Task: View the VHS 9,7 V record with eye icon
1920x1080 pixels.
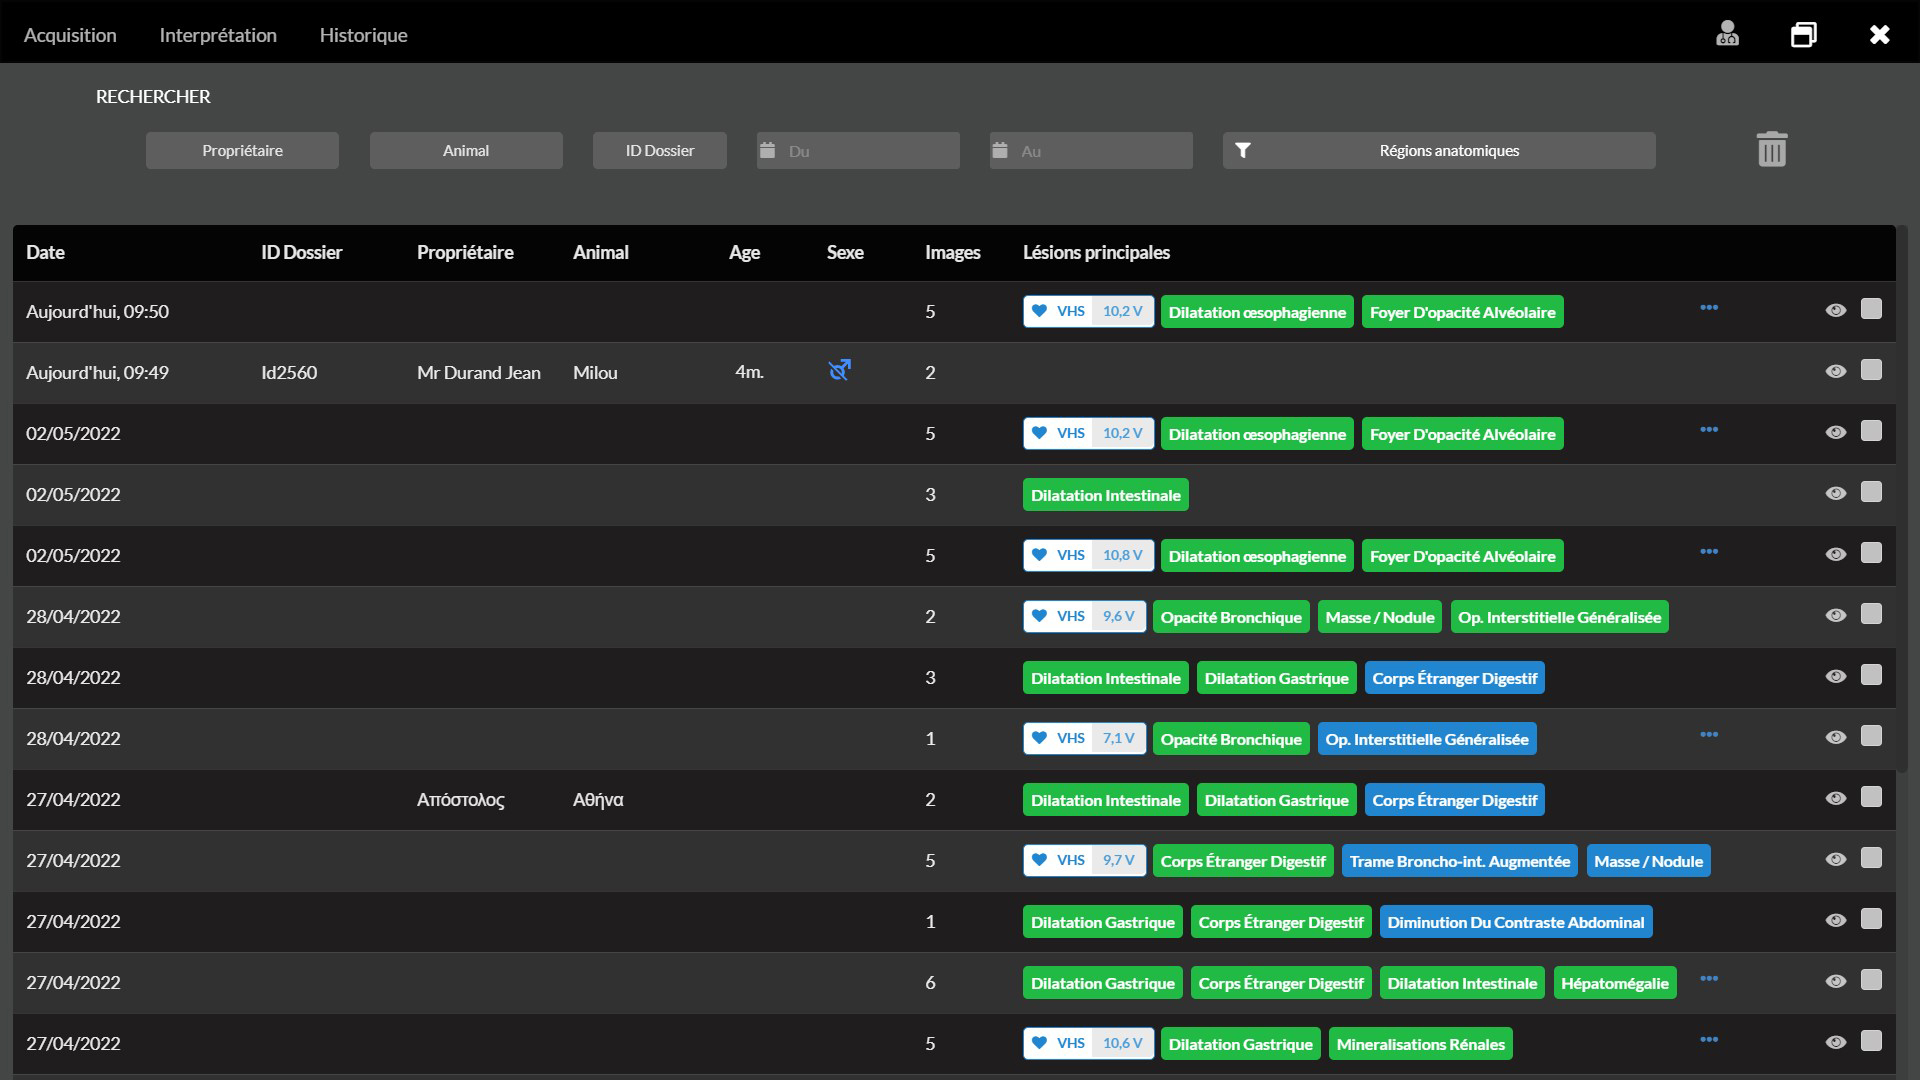Action: coord(1835,859)
